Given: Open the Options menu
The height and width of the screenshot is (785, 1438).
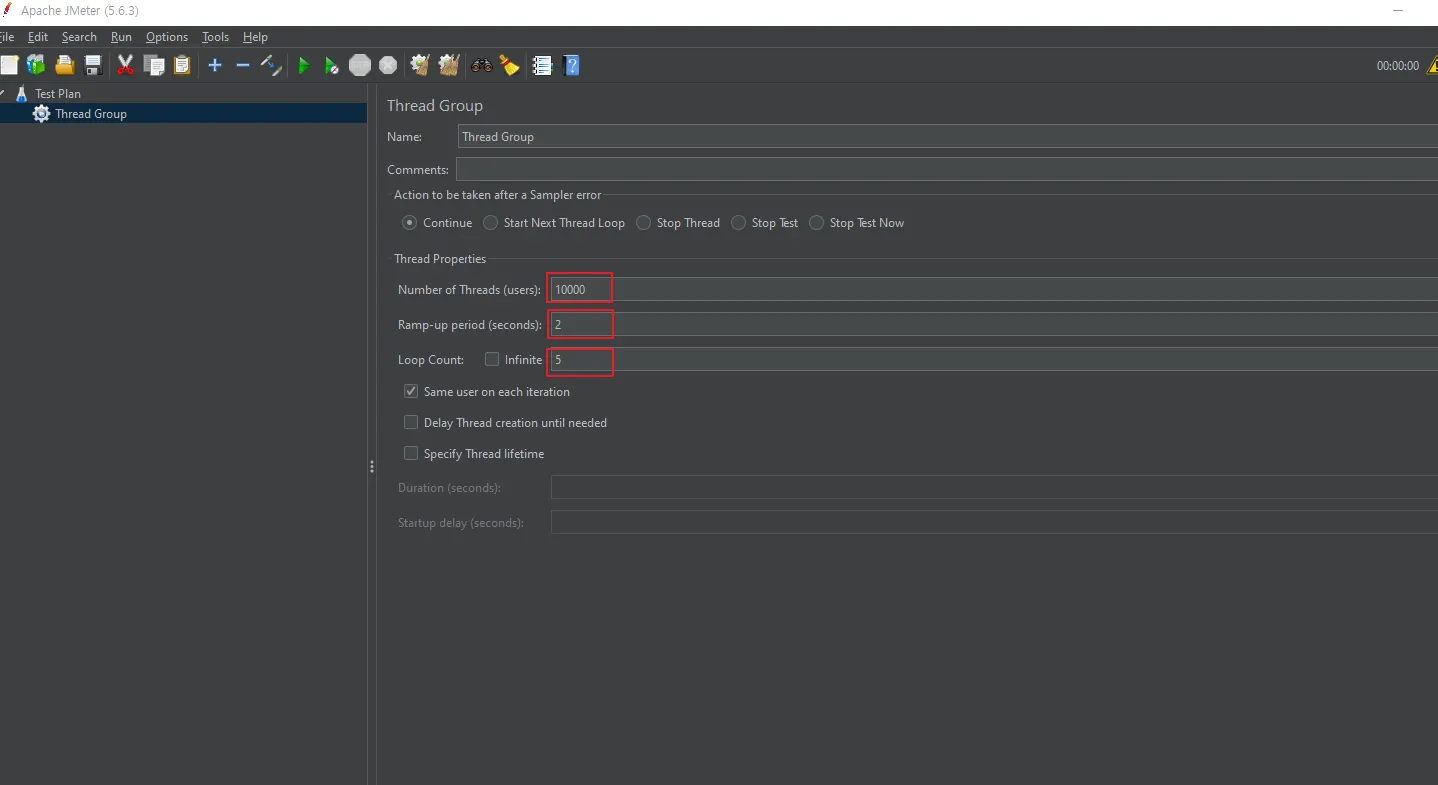Looking at the screenshot, I should pyautogui.click(x=167, y=37).
